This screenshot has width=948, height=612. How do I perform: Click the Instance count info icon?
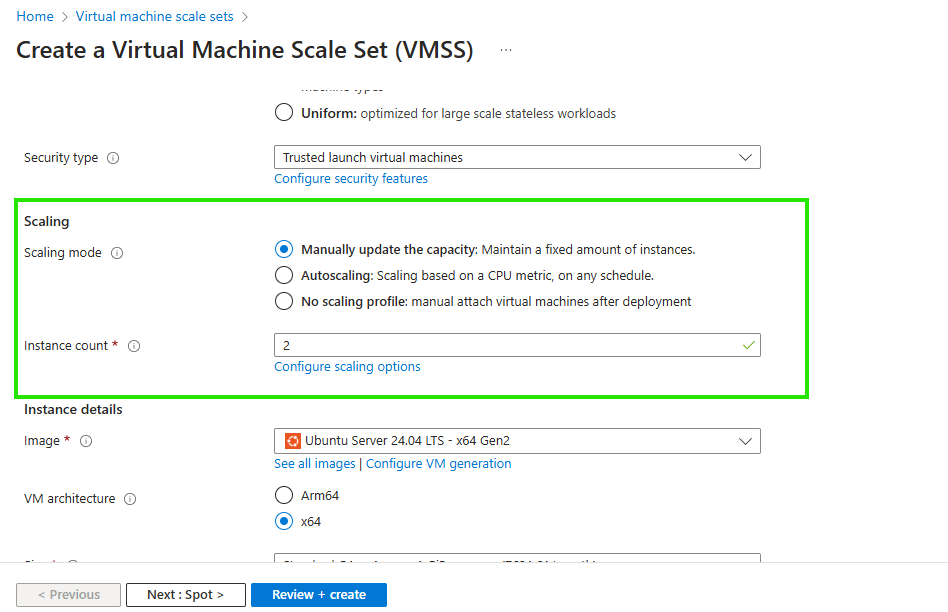pos(134,346)
